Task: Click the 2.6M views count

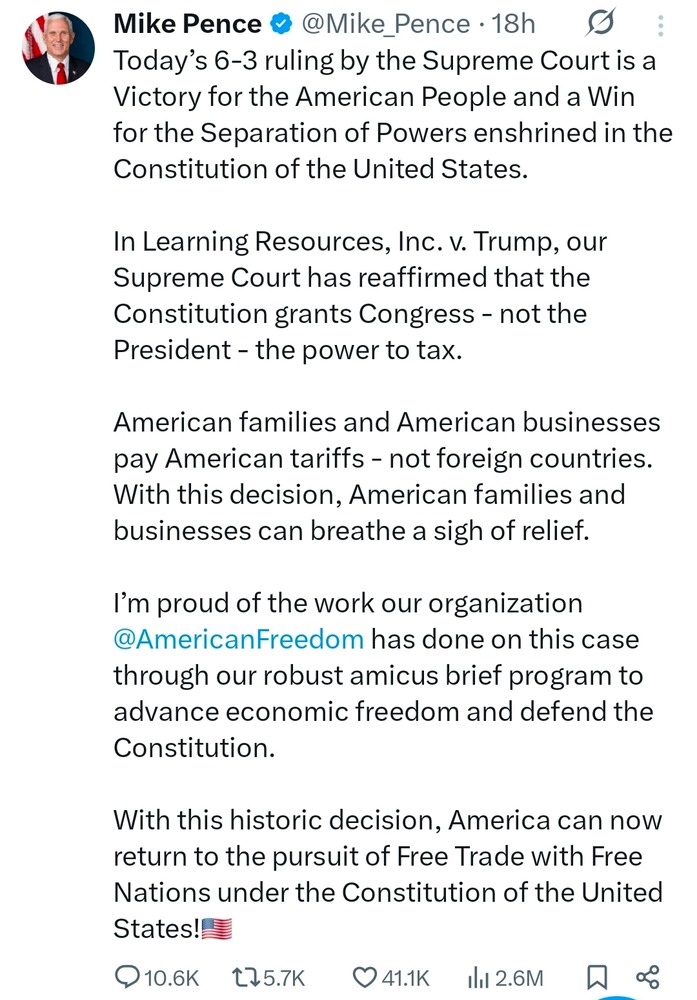Action: (x=519, y=976)
